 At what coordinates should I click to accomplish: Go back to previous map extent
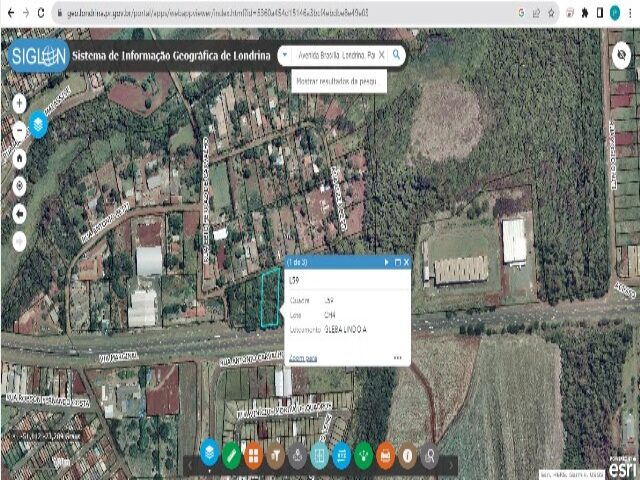[x=19, y=213]
